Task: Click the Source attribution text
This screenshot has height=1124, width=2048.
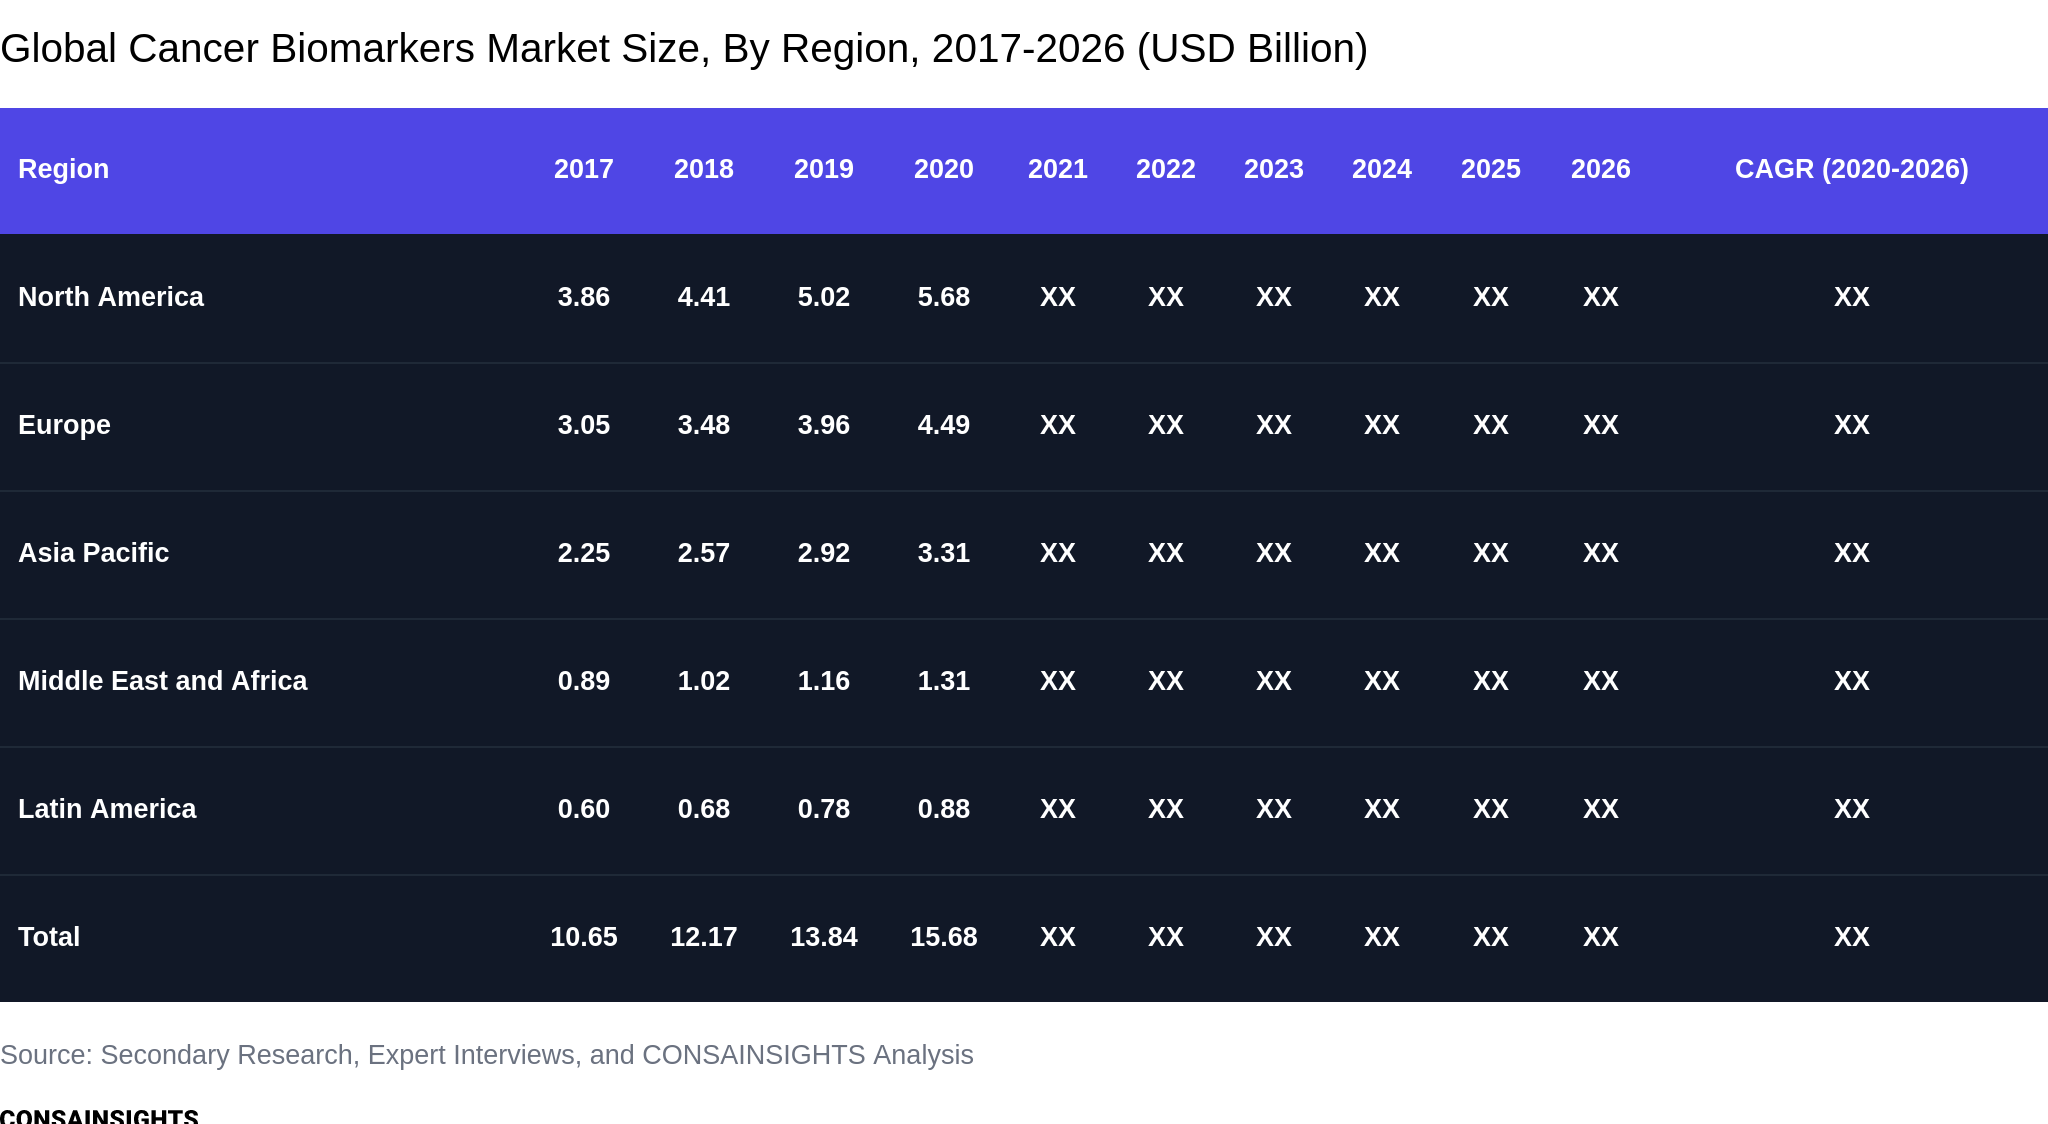Action: pyautogui.click(x=487, y=1055)
